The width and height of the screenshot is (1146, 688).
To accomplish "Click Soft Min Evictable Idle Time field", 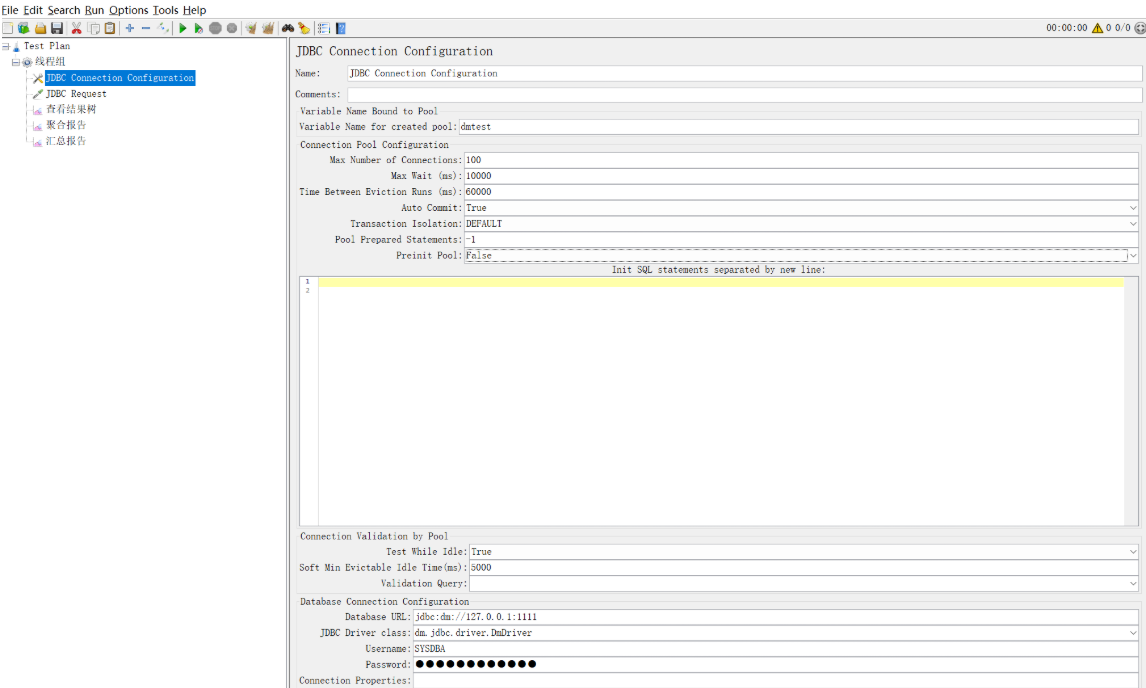I will [804, 567].
